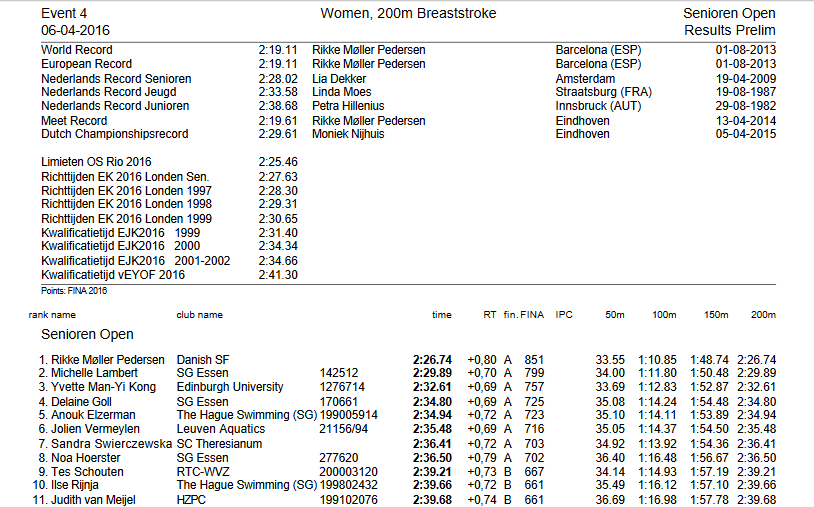814x507 pixels.
Task: Click club 'SC Theresianum'
Action: coord(219,444)
